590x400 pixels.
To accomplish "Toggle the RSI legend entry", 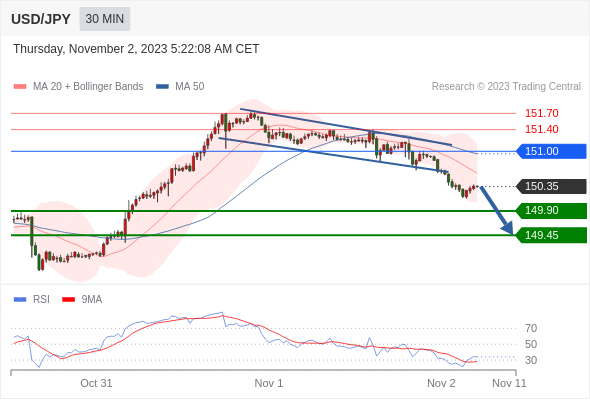I will coord(32,300).
